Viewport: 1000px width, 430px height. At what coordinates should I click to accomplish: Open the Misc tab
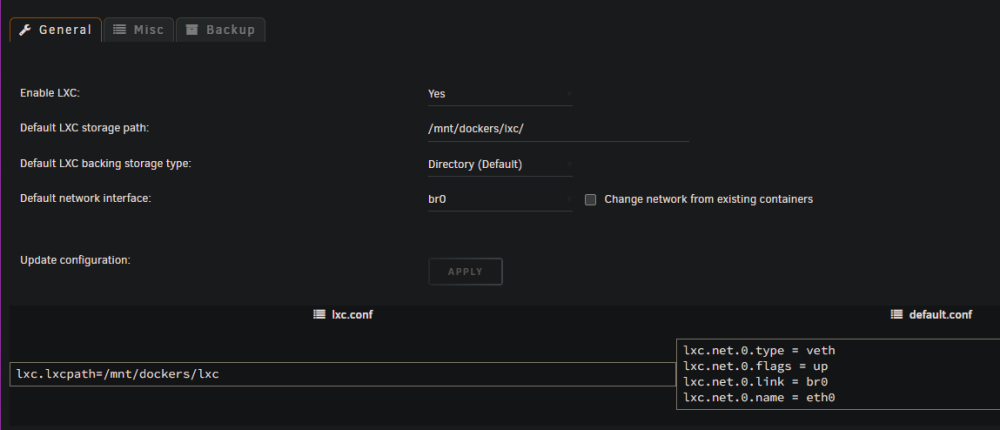tap(138, 29)
